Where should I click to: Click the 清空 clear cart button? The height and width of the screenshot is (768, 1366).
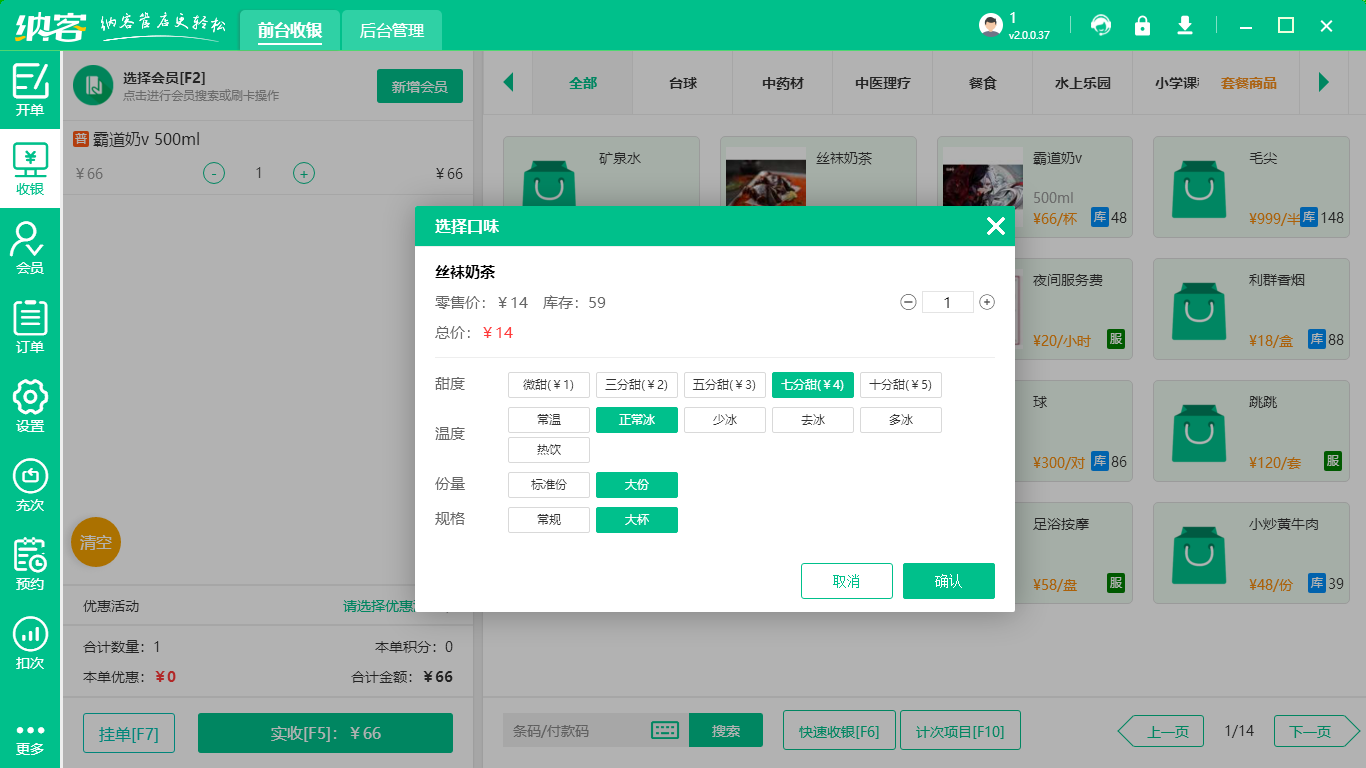(96, 542)
